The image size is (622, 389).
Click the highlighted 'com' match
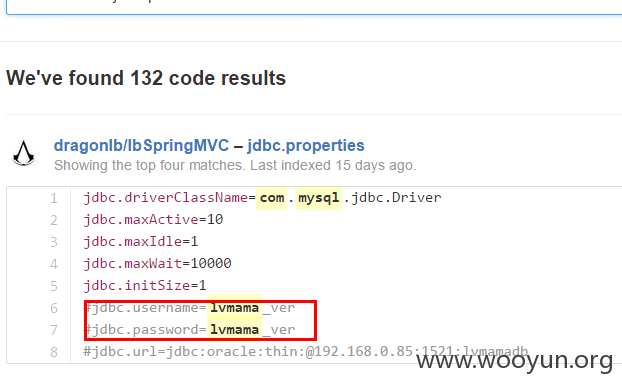272,197
